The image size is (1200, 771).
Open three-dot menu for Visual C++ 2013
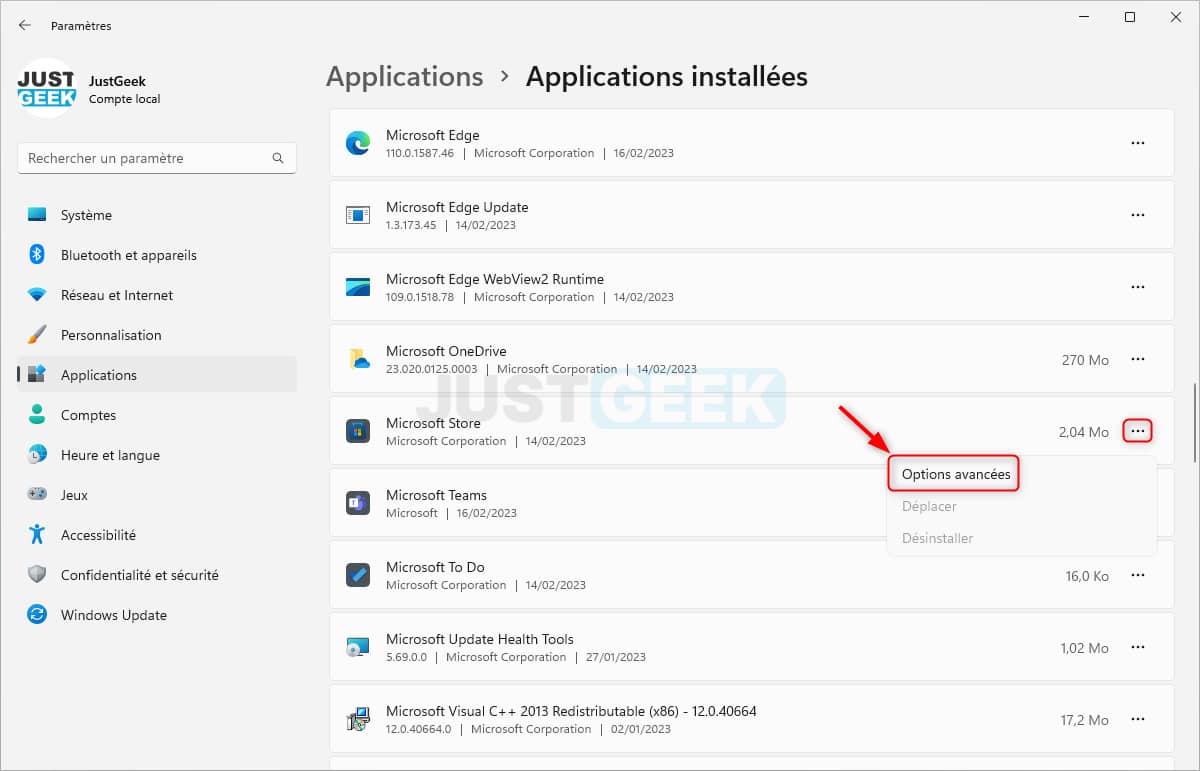1138,719
